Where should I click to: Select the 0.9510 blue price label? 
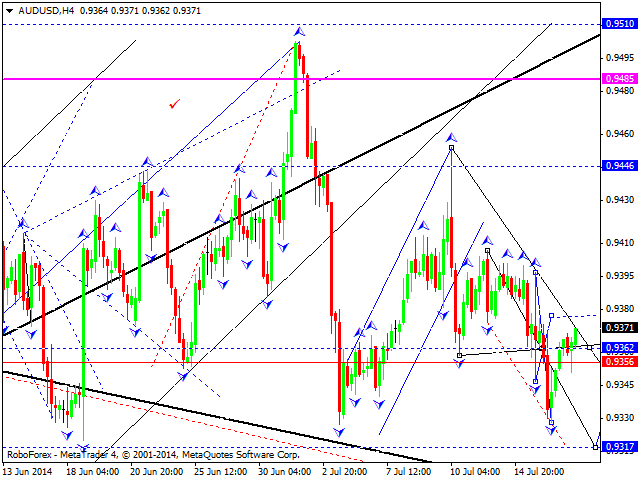pos(620,24)
